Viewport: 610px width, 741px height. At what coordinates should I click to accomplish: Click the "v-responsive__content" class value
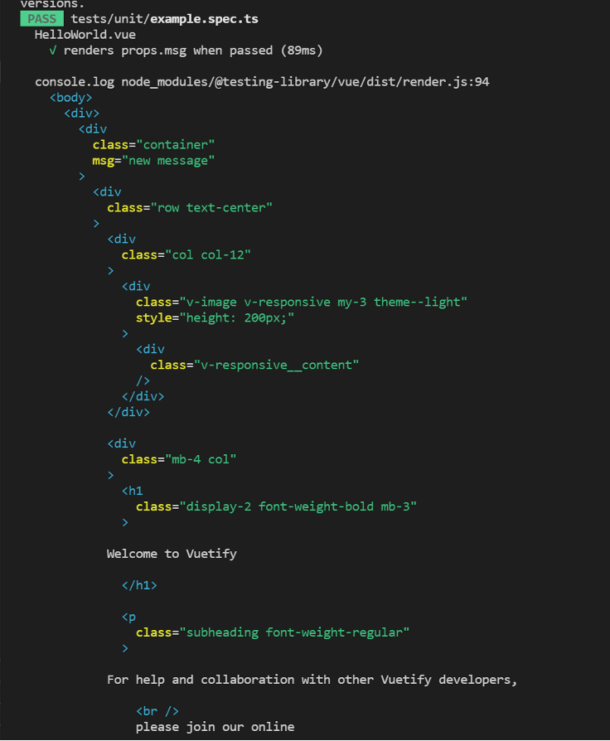point(276,365)
